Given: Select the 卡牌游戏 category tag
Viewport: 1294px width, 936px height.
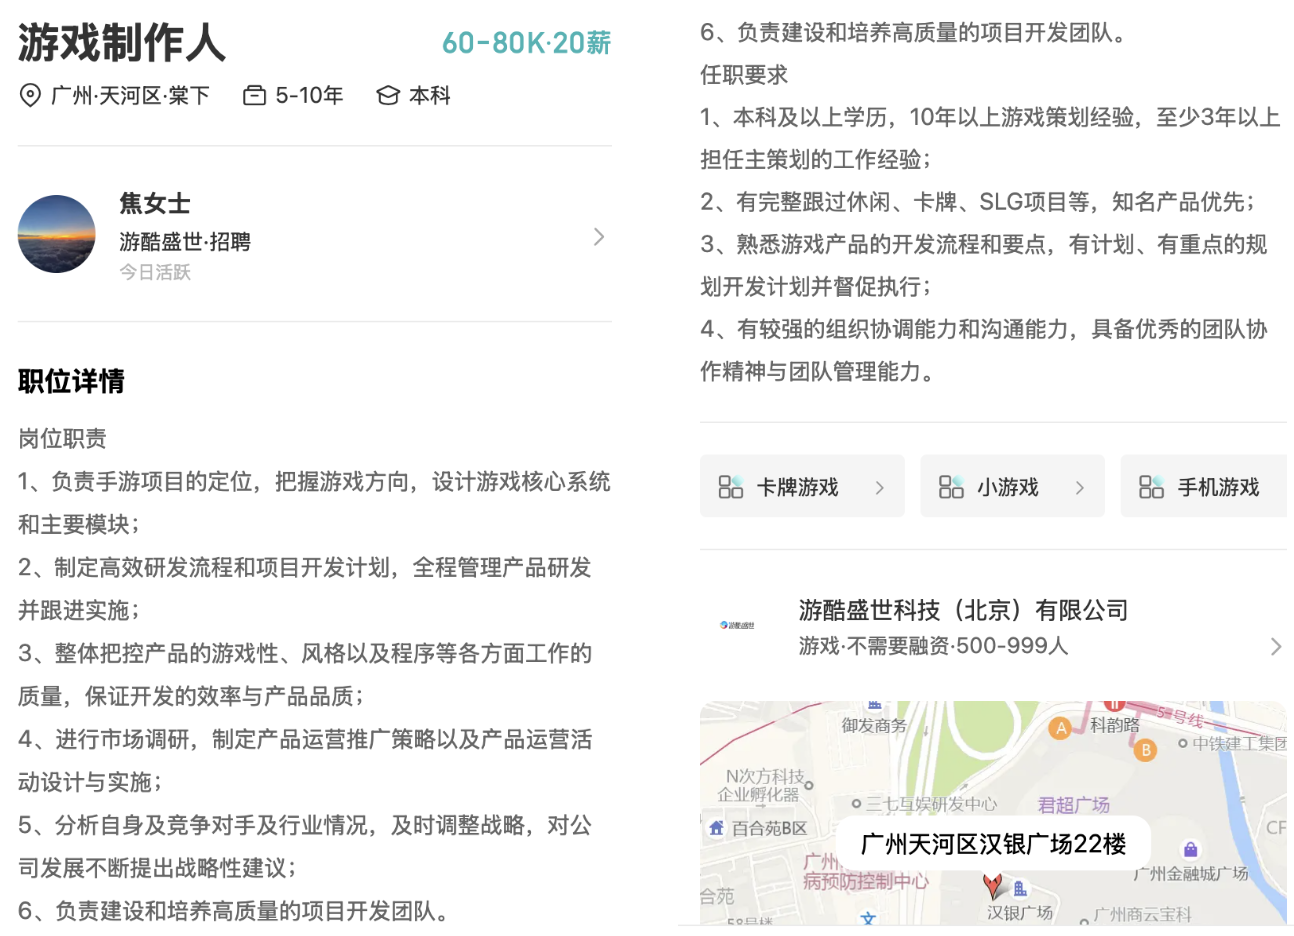Looking at the screenshot, I should click(x=797, y=487).
